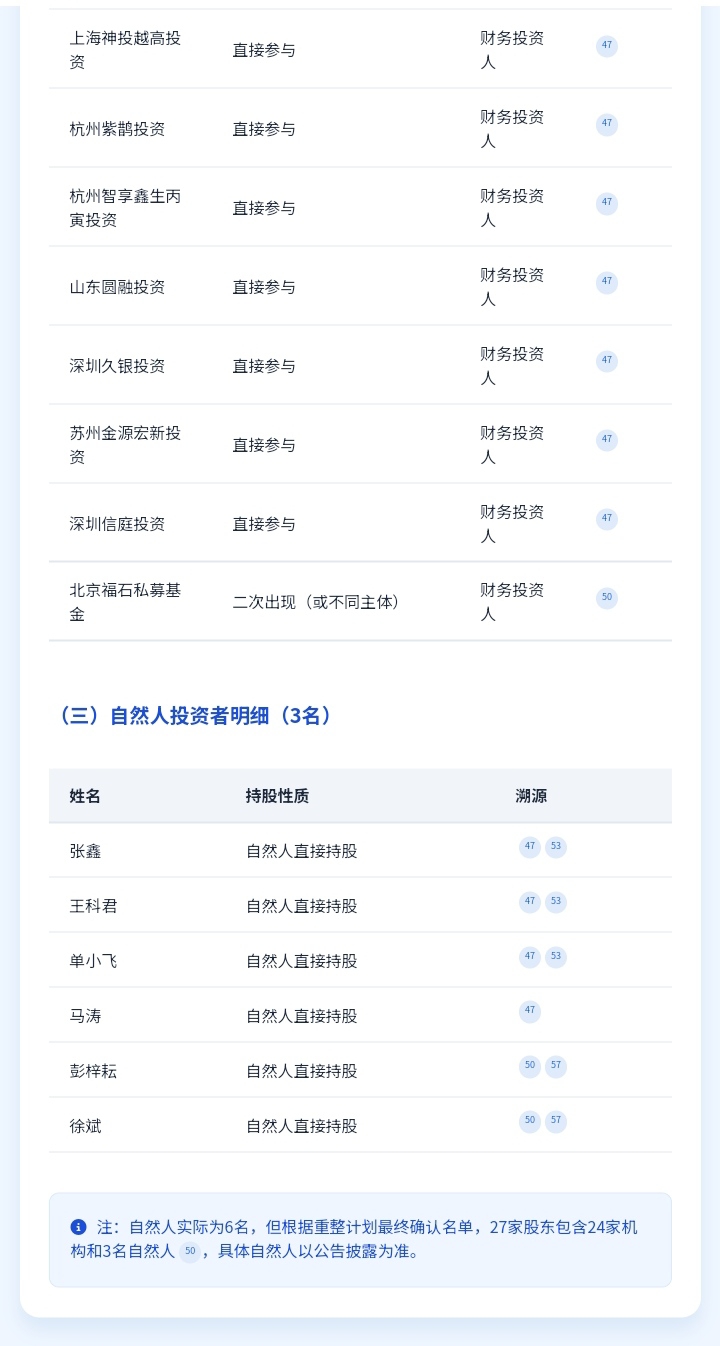The height and width of the screenshot is (1346, 720).
Task: Open citation 47 beside 杭州智享鑫生丙寅投资
Action: (607, 204)
